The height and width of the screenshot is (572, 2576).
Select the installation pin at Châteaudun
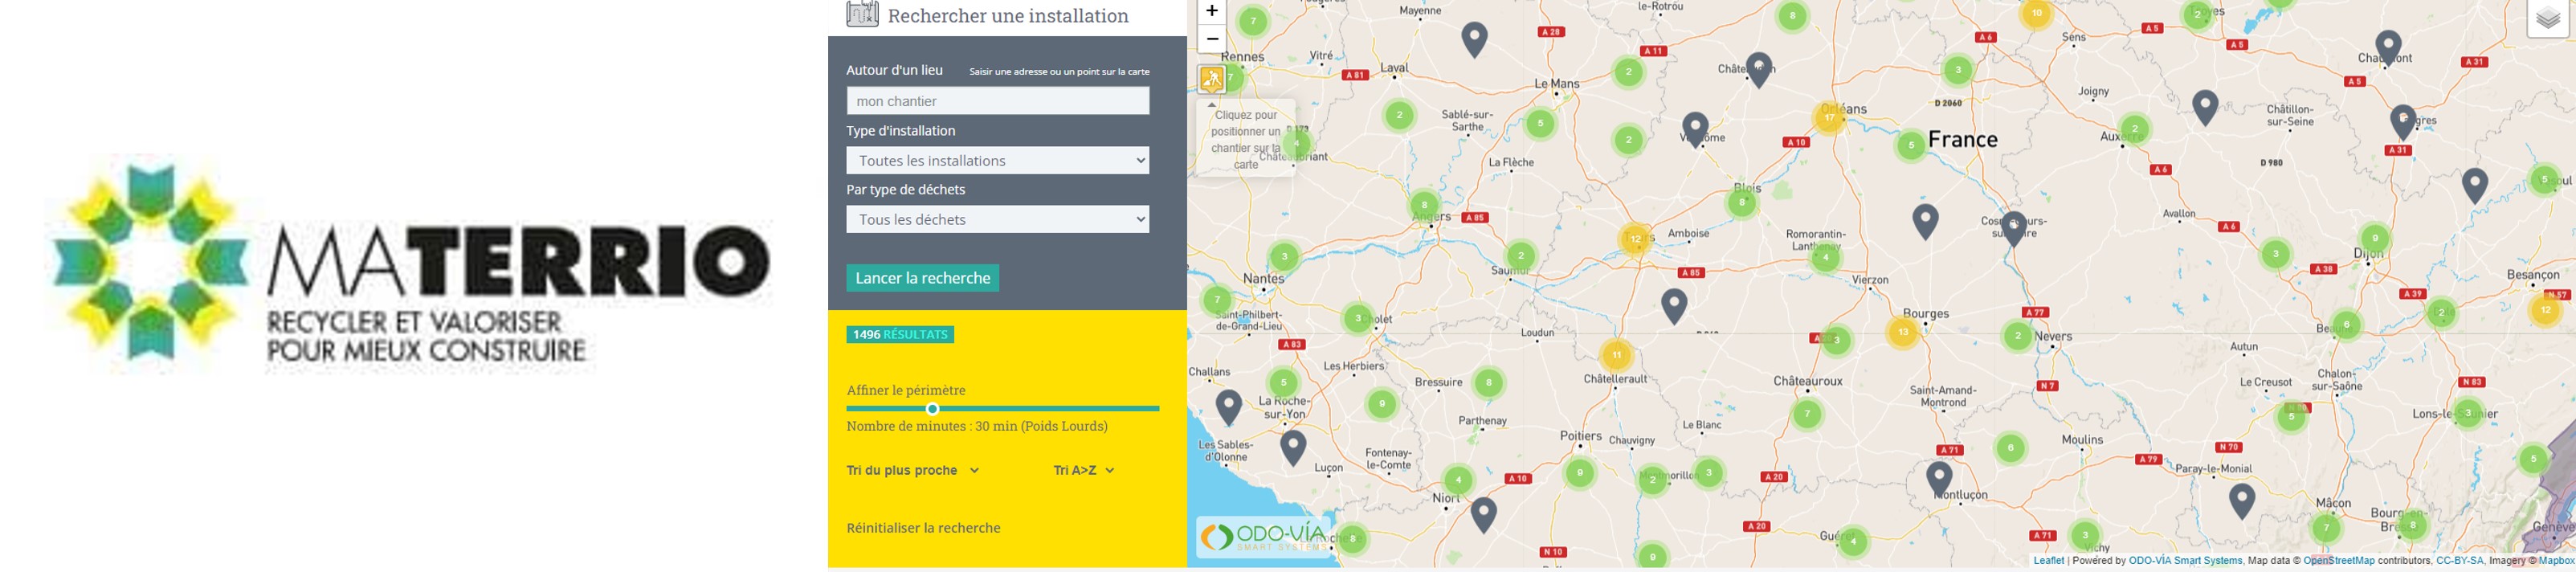(1759, 70)
